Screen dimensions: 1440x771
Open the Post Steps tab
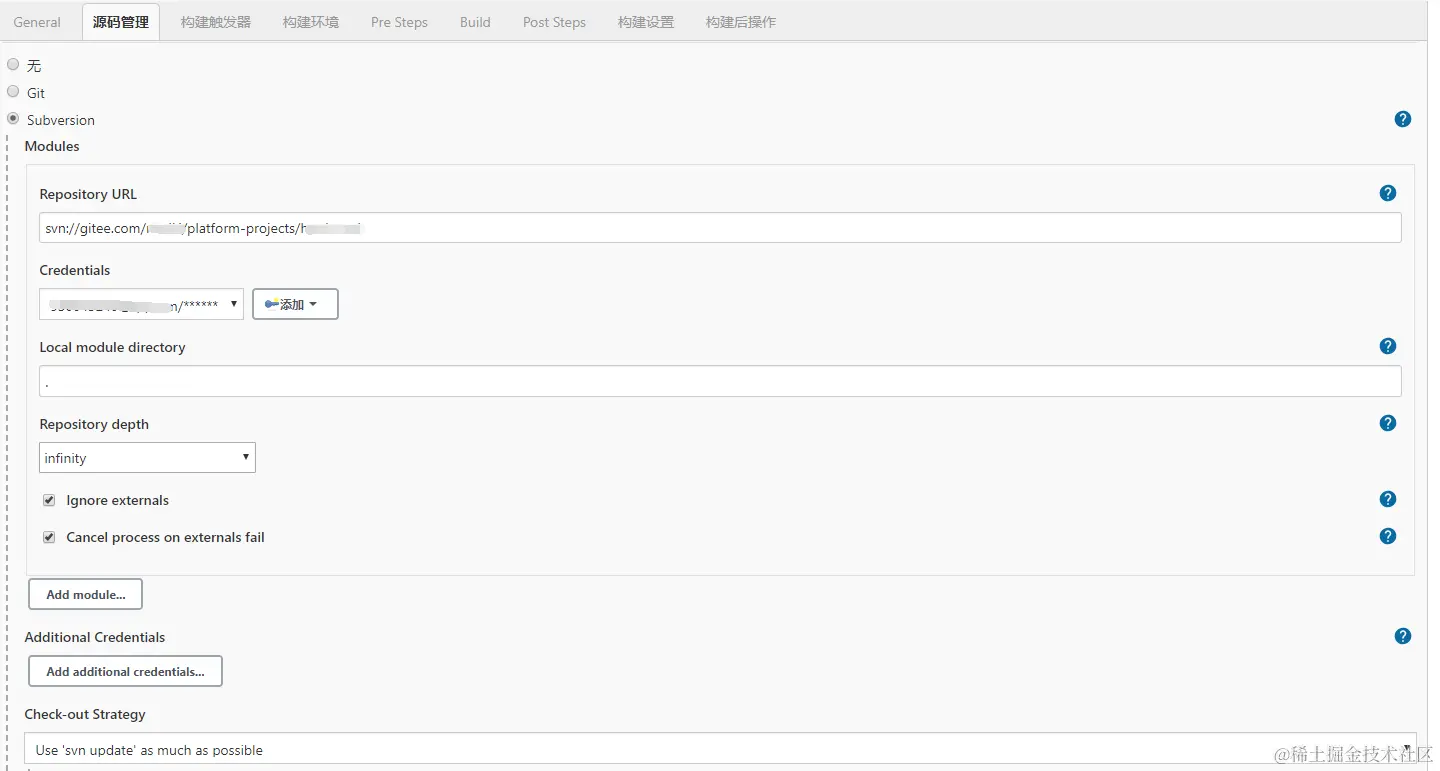click(x=554, y=21)
